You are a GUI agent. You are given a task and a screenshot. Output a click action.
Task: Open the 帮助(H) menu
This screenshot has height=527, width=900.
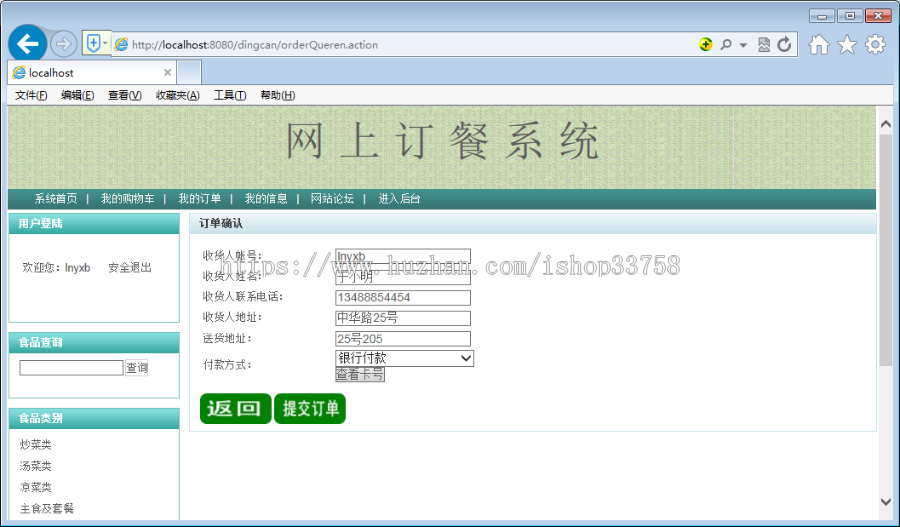[277, 95]
